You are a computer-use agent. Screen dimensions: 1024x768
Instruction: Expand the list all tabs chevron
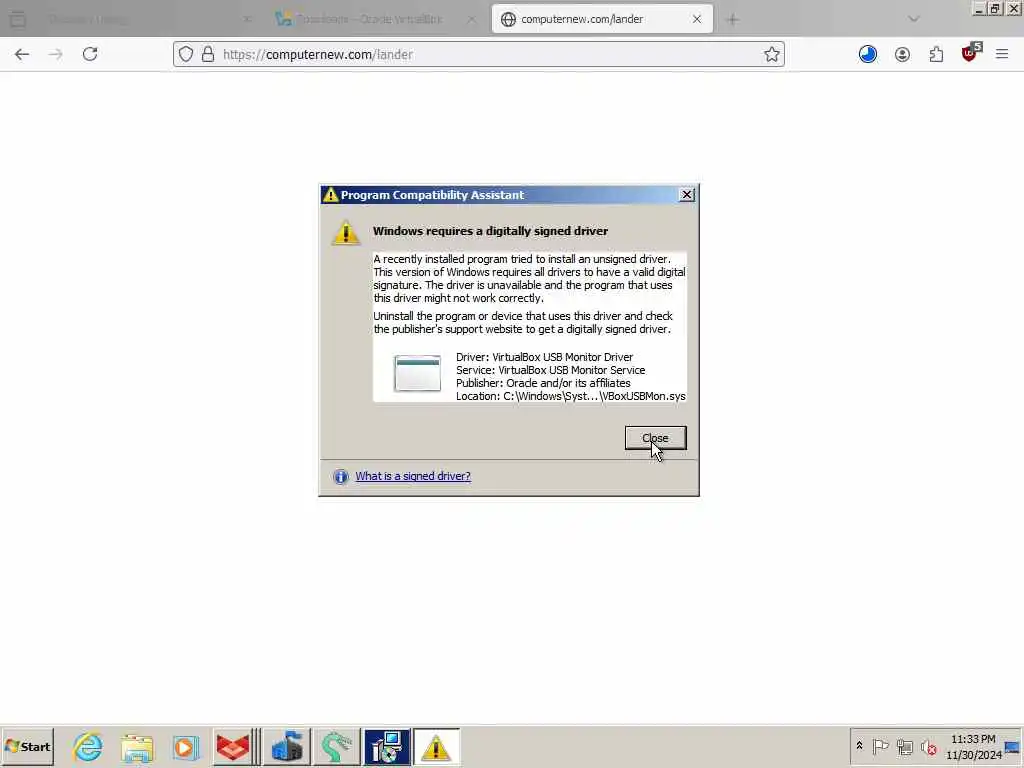pos(914,19)
